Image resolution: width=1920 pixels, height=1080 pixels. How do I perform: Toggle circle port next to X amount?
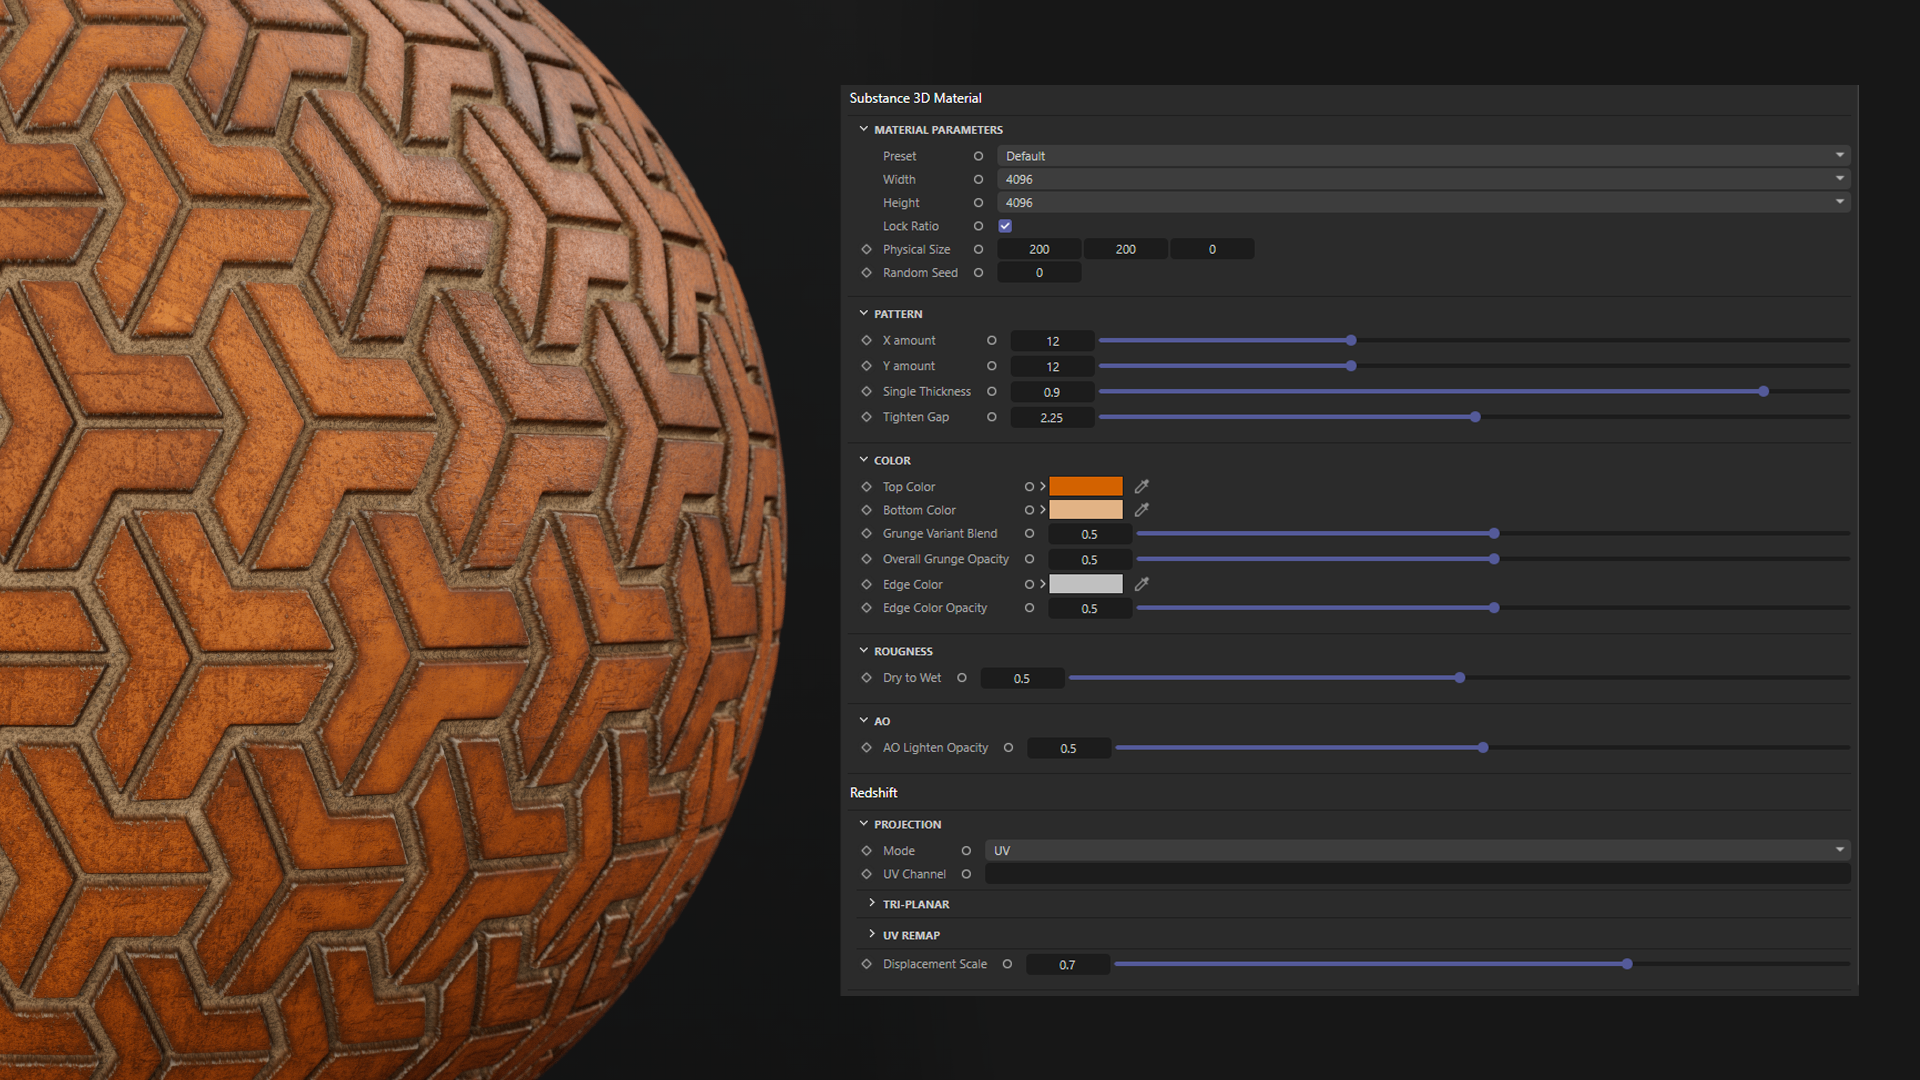coord(991,341)
